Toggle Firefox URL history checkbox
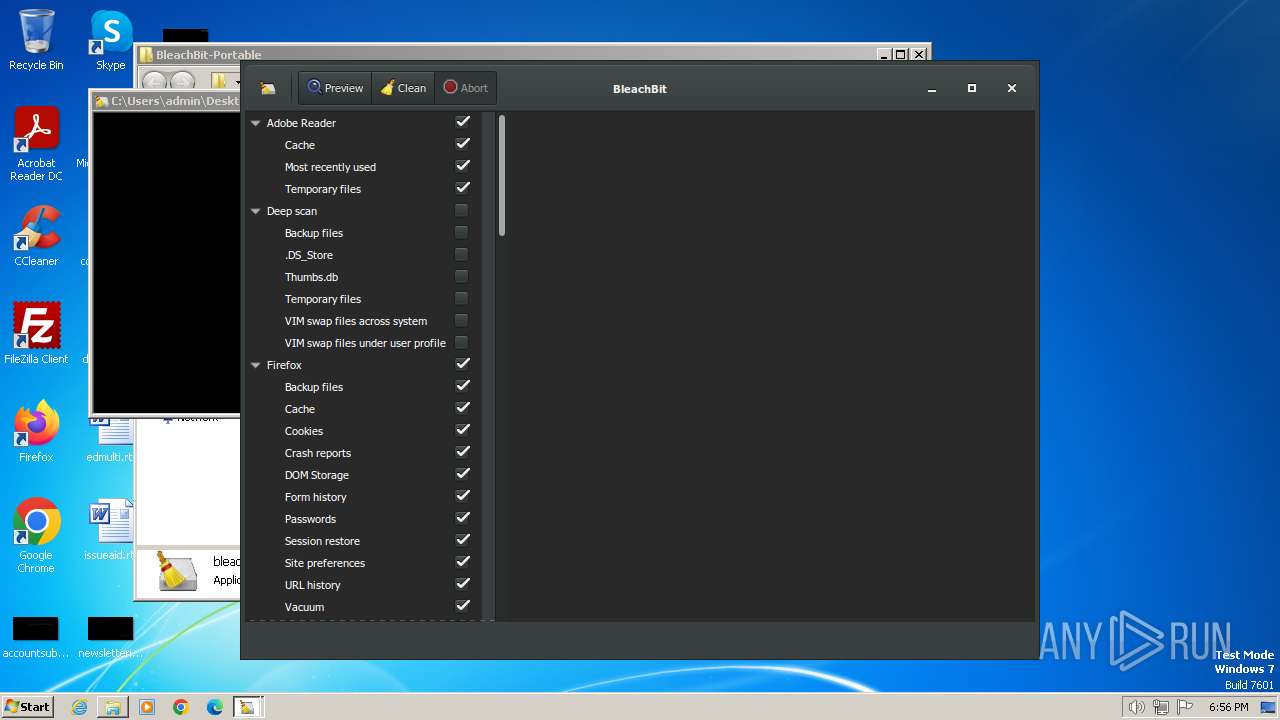This screenshot has width=1280, height=720. 462,584
